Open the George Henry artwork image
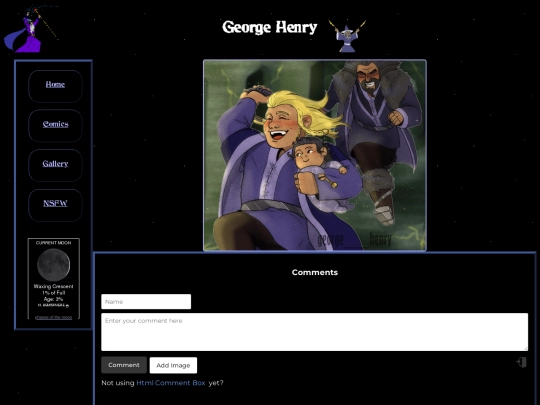 315,155
